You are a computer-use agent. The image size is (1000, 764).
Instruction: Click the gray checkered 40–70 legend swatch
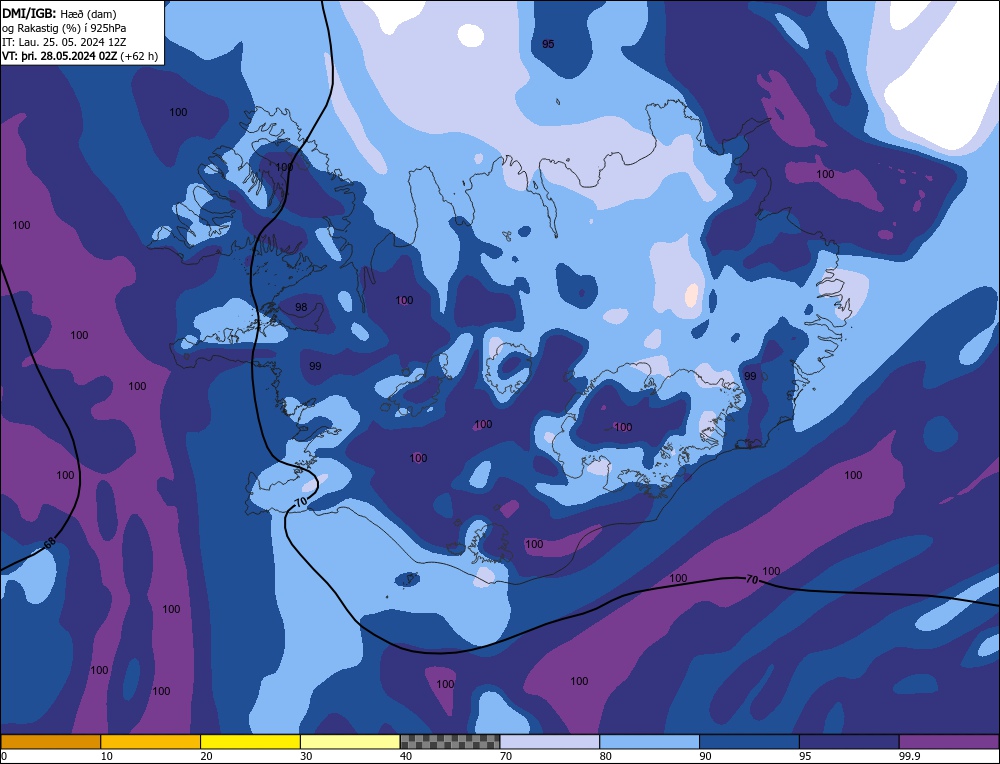point(450,742)
